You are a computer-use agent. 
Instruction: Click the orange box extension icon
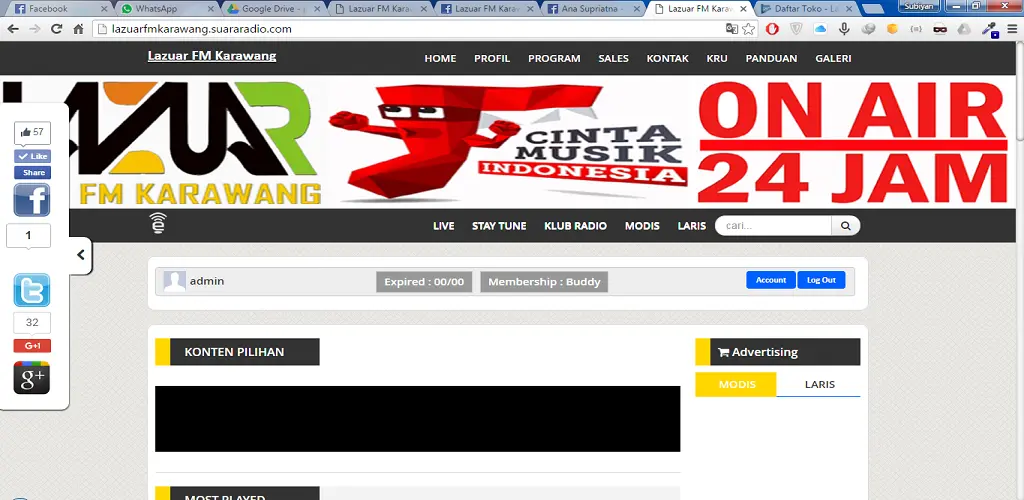point(892,29)
